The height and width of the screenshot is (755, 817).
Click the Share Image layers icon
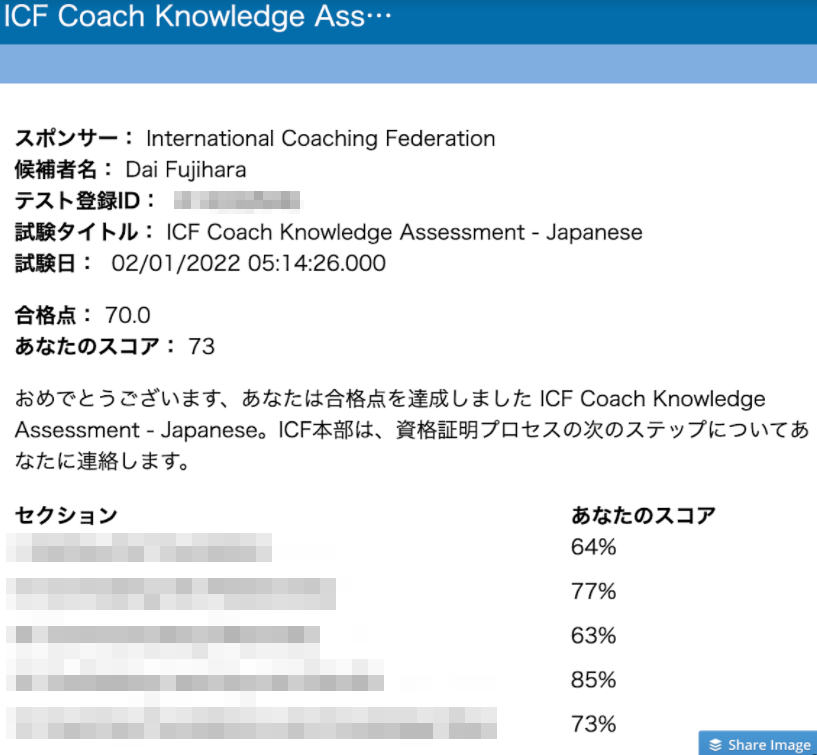716,745
